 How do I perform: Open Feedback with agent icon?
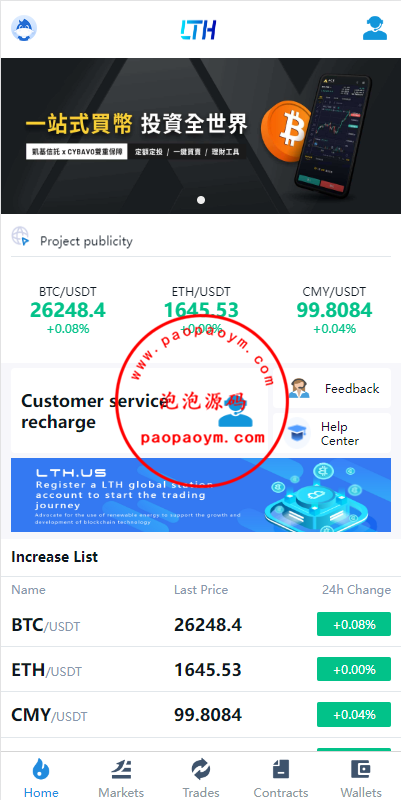(x=332, y=388)
